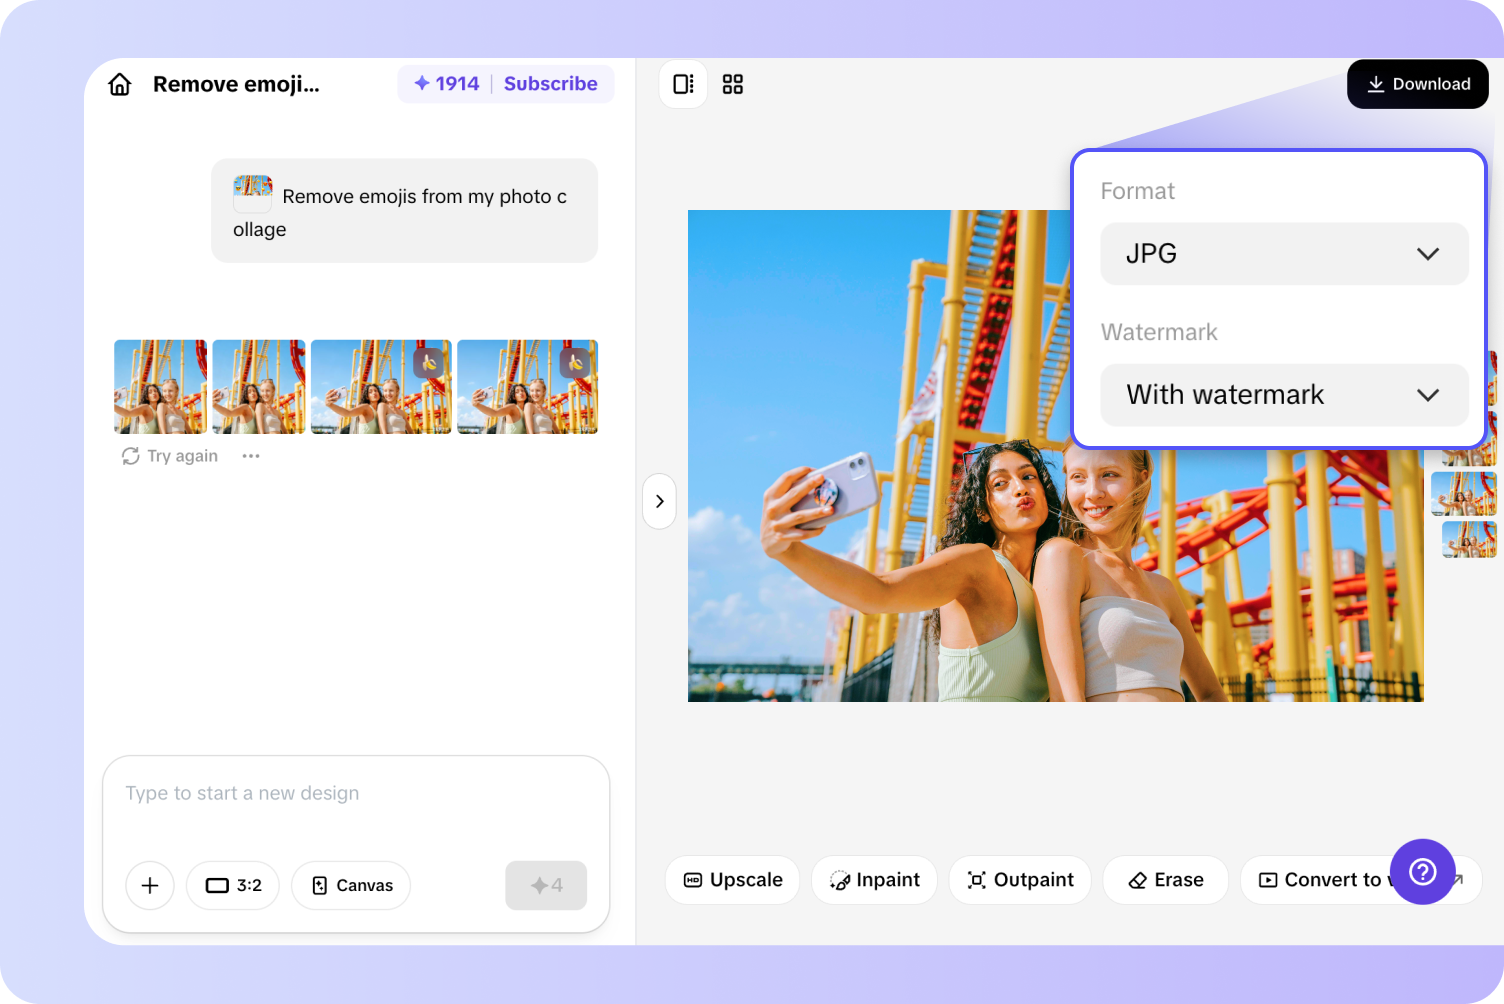The height and width of the screenshot is (1004, 1504).
Task: Switch to grid view of generated results
Action: [733, 84]
